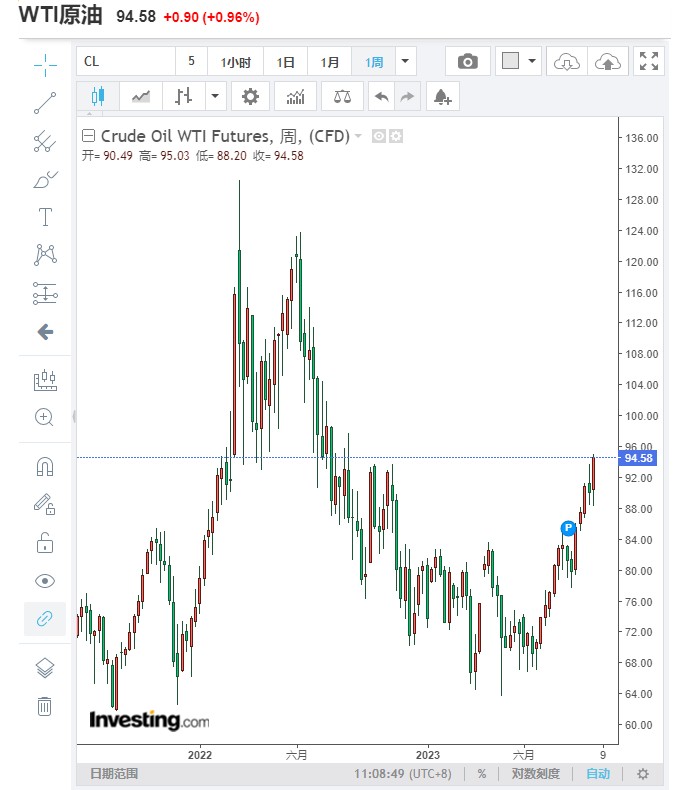This screenshot has height=790, width=673.
Task: Select the 1月 interval
Action: point(329,61)
